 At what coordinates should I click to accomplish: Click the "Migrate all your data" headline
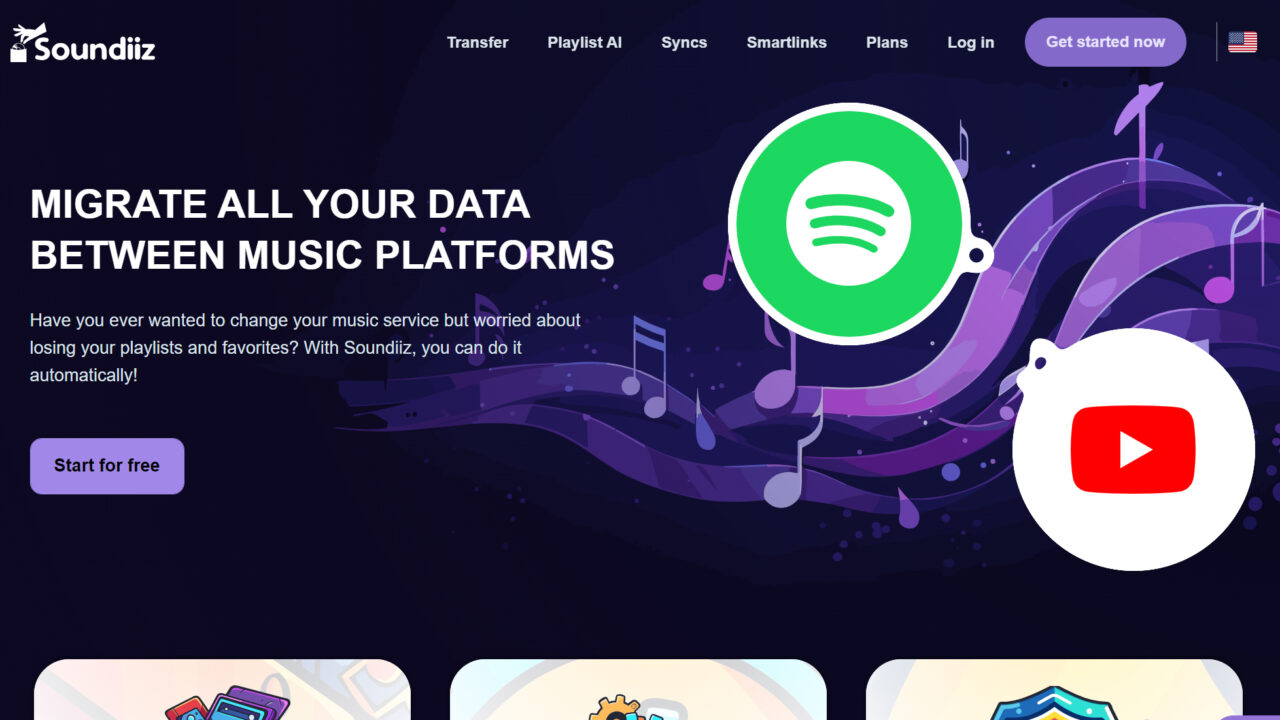(x=322, y=229)
